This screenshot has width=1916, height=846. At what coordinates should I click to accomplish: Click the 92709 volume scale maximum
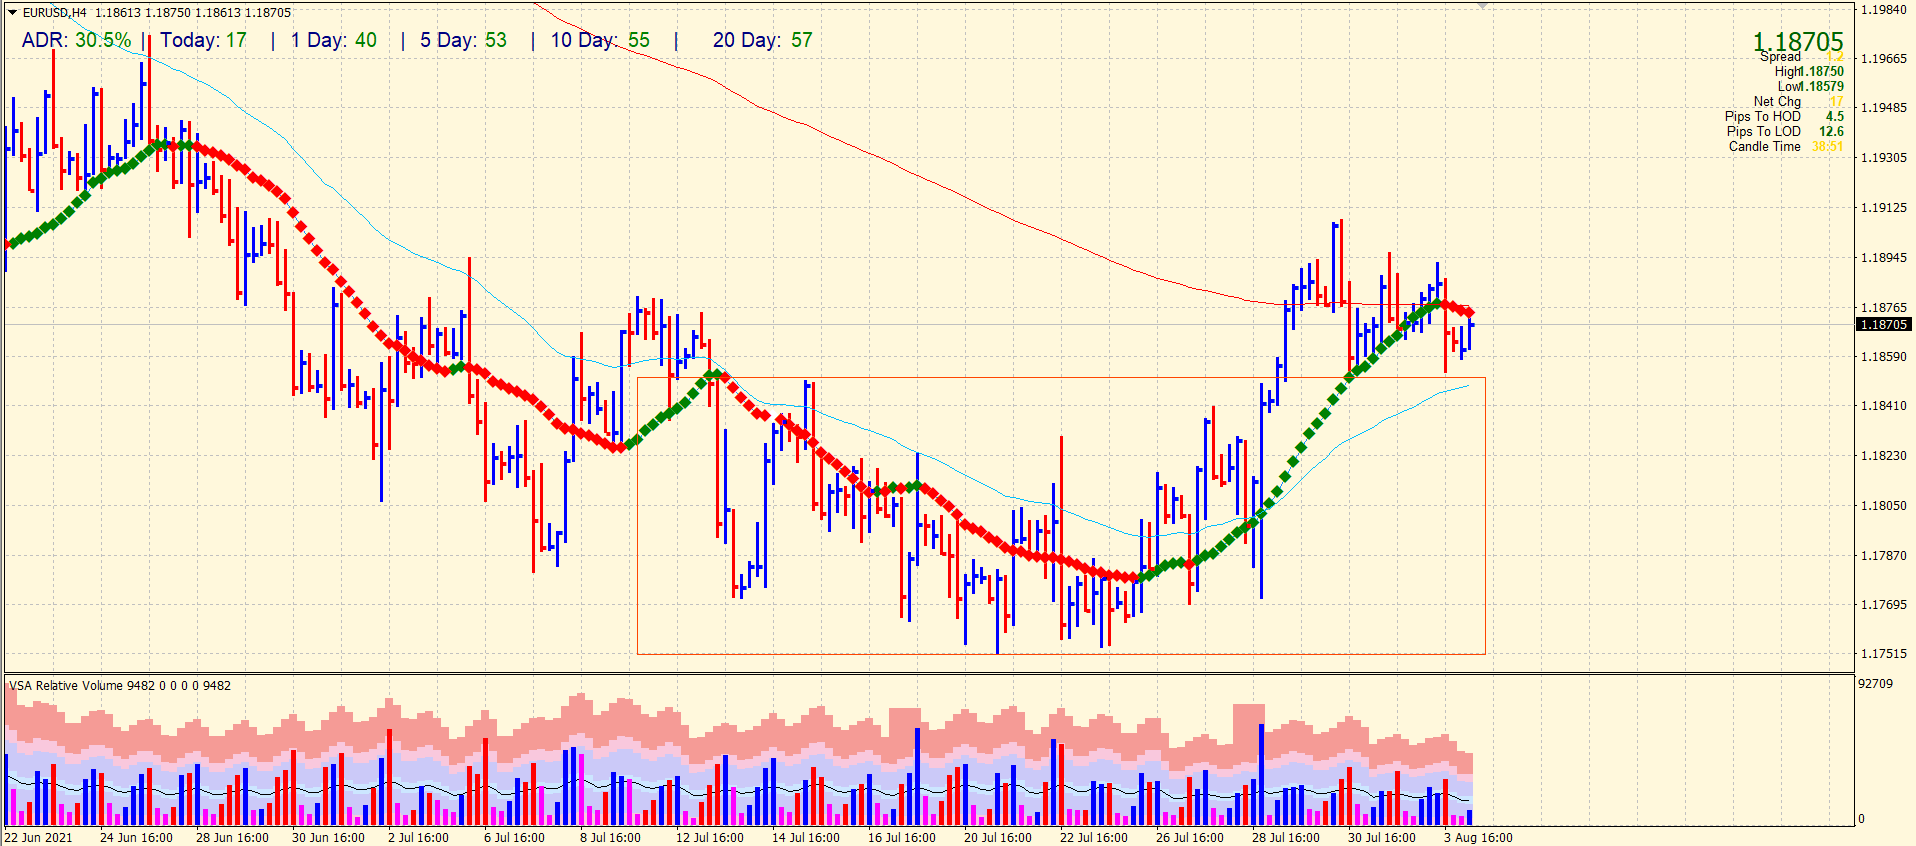[x=1875, y=684]
